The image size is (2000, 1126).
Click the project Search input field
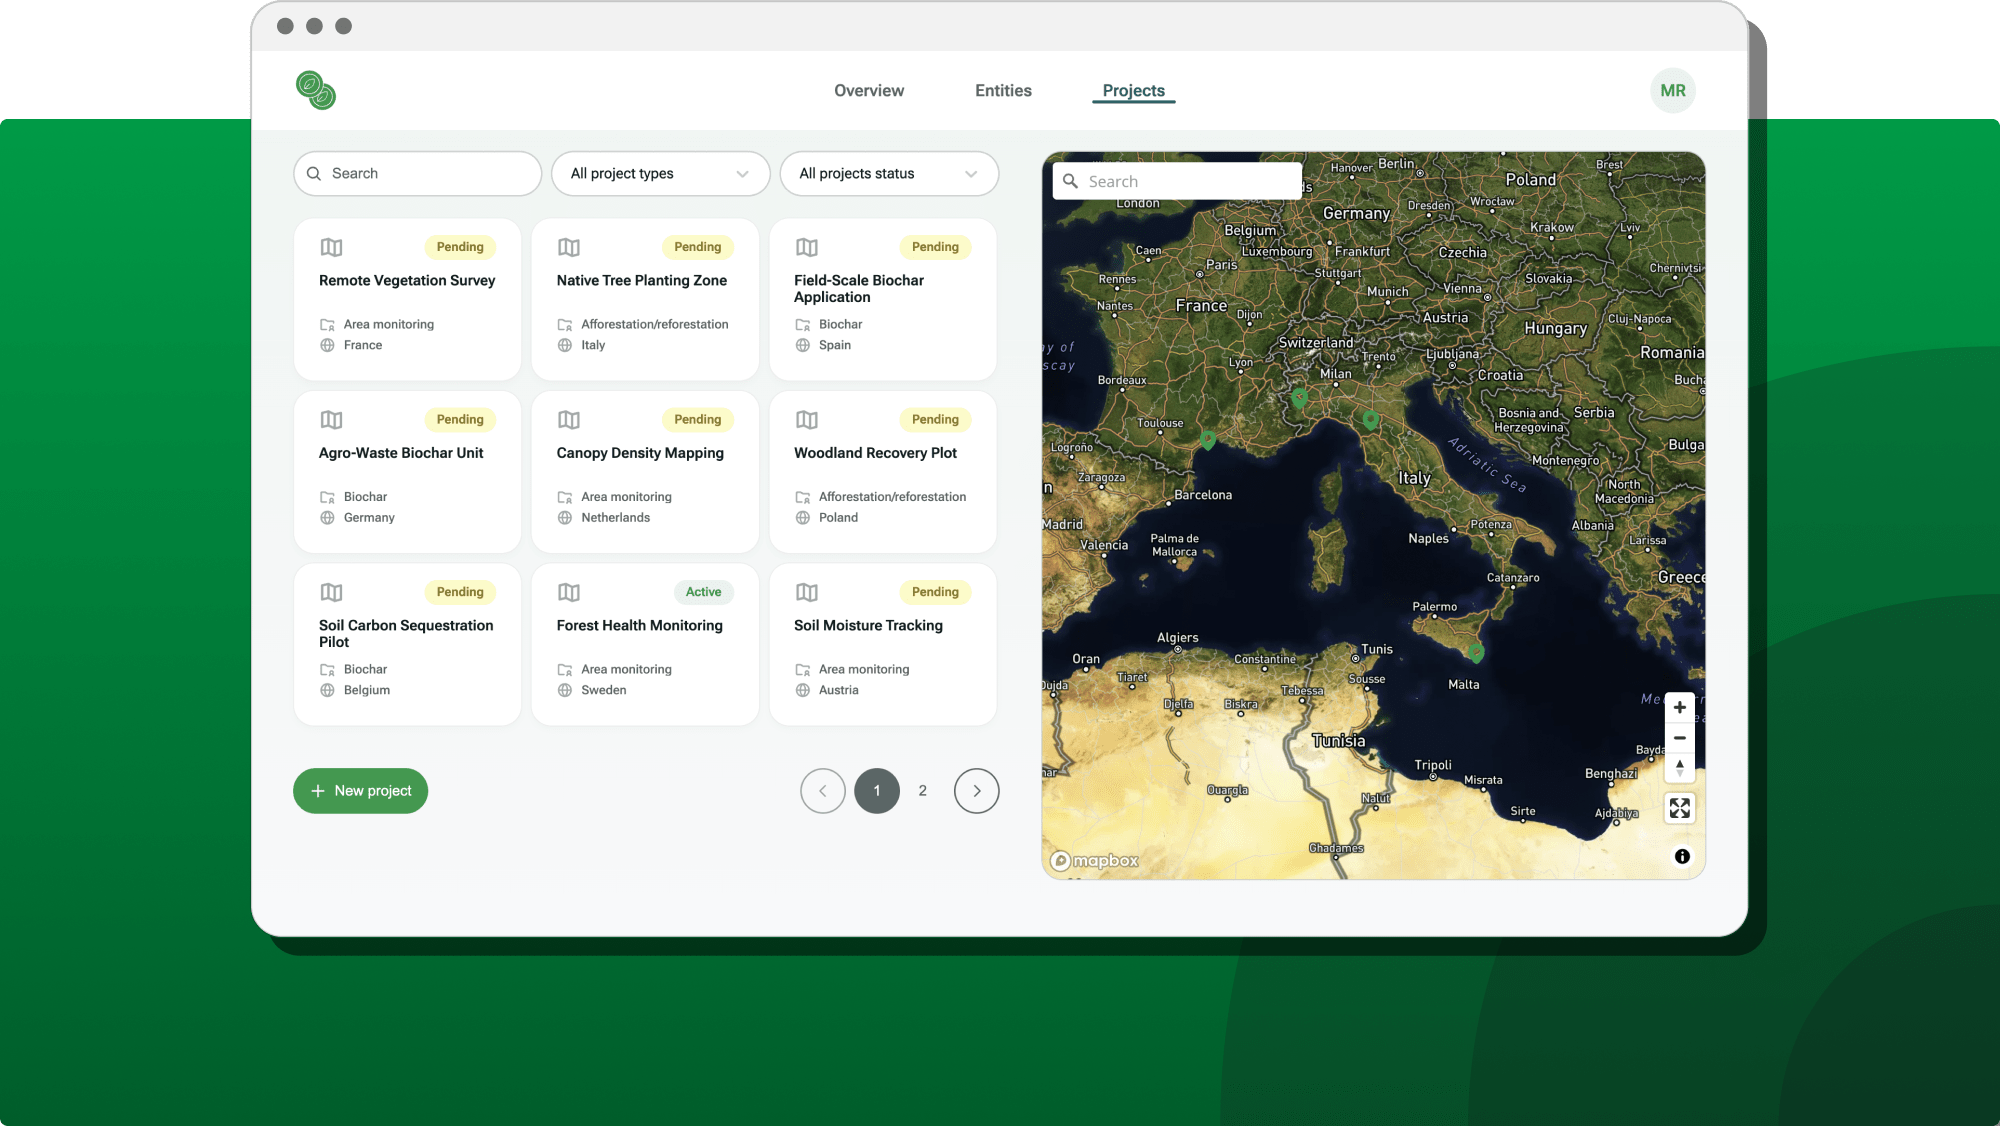pyautogui.click(x=417, y=173)
